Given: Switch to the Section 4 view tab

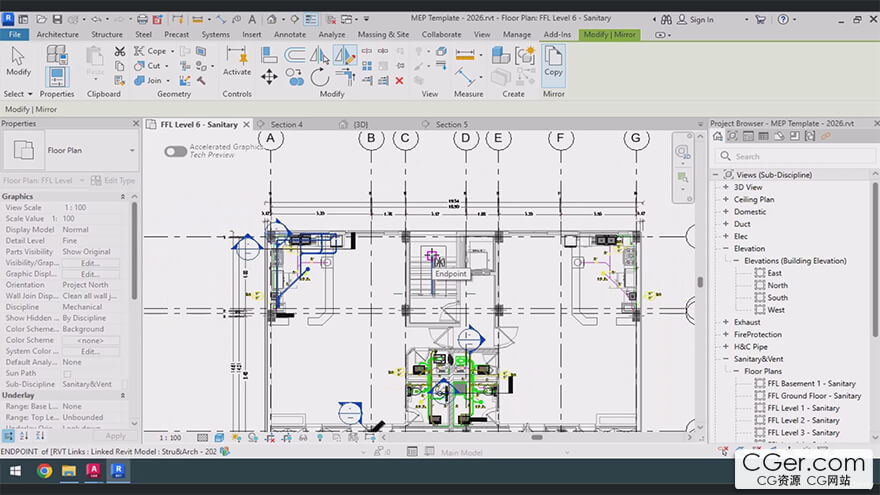Looking at the screenshot, I should tap(286, 125).
